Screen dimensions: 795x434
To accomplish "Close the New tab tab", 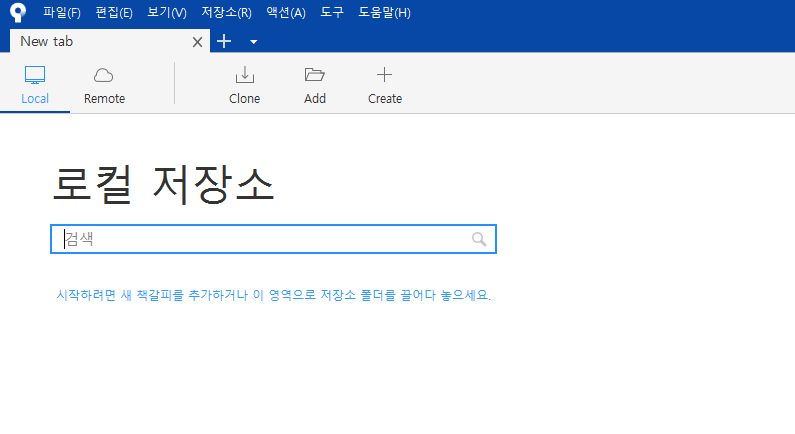I will click(197, 42).
